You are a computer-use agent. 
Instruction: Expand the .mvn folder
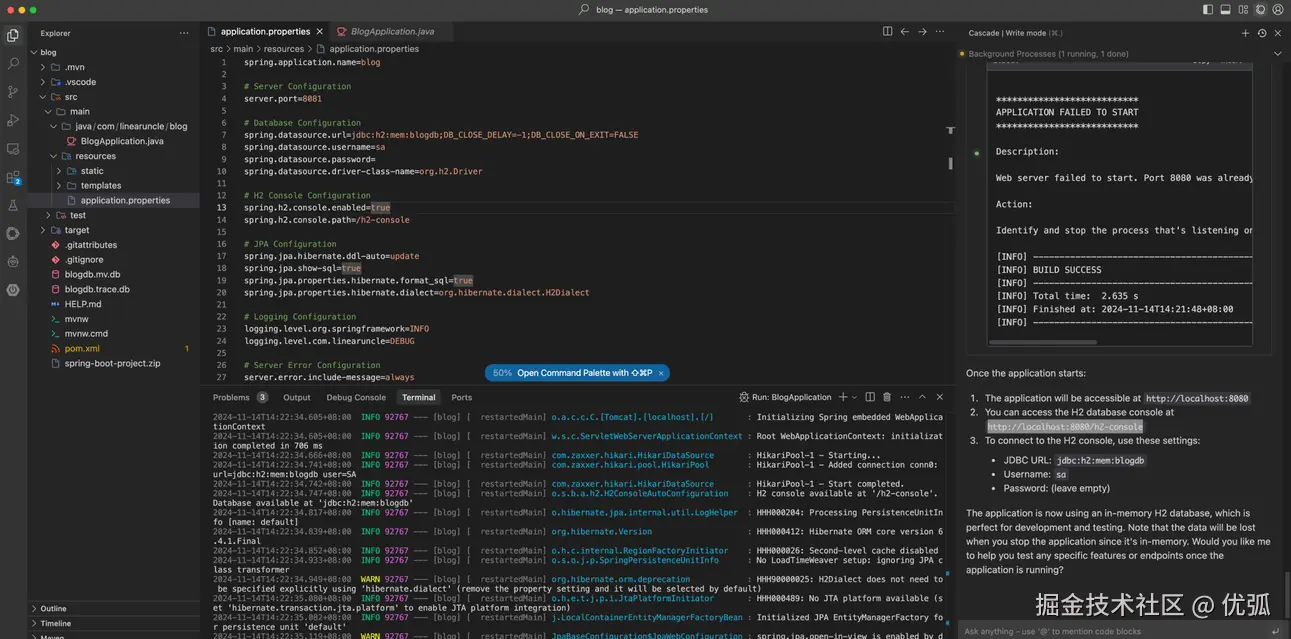pos(74,67)
